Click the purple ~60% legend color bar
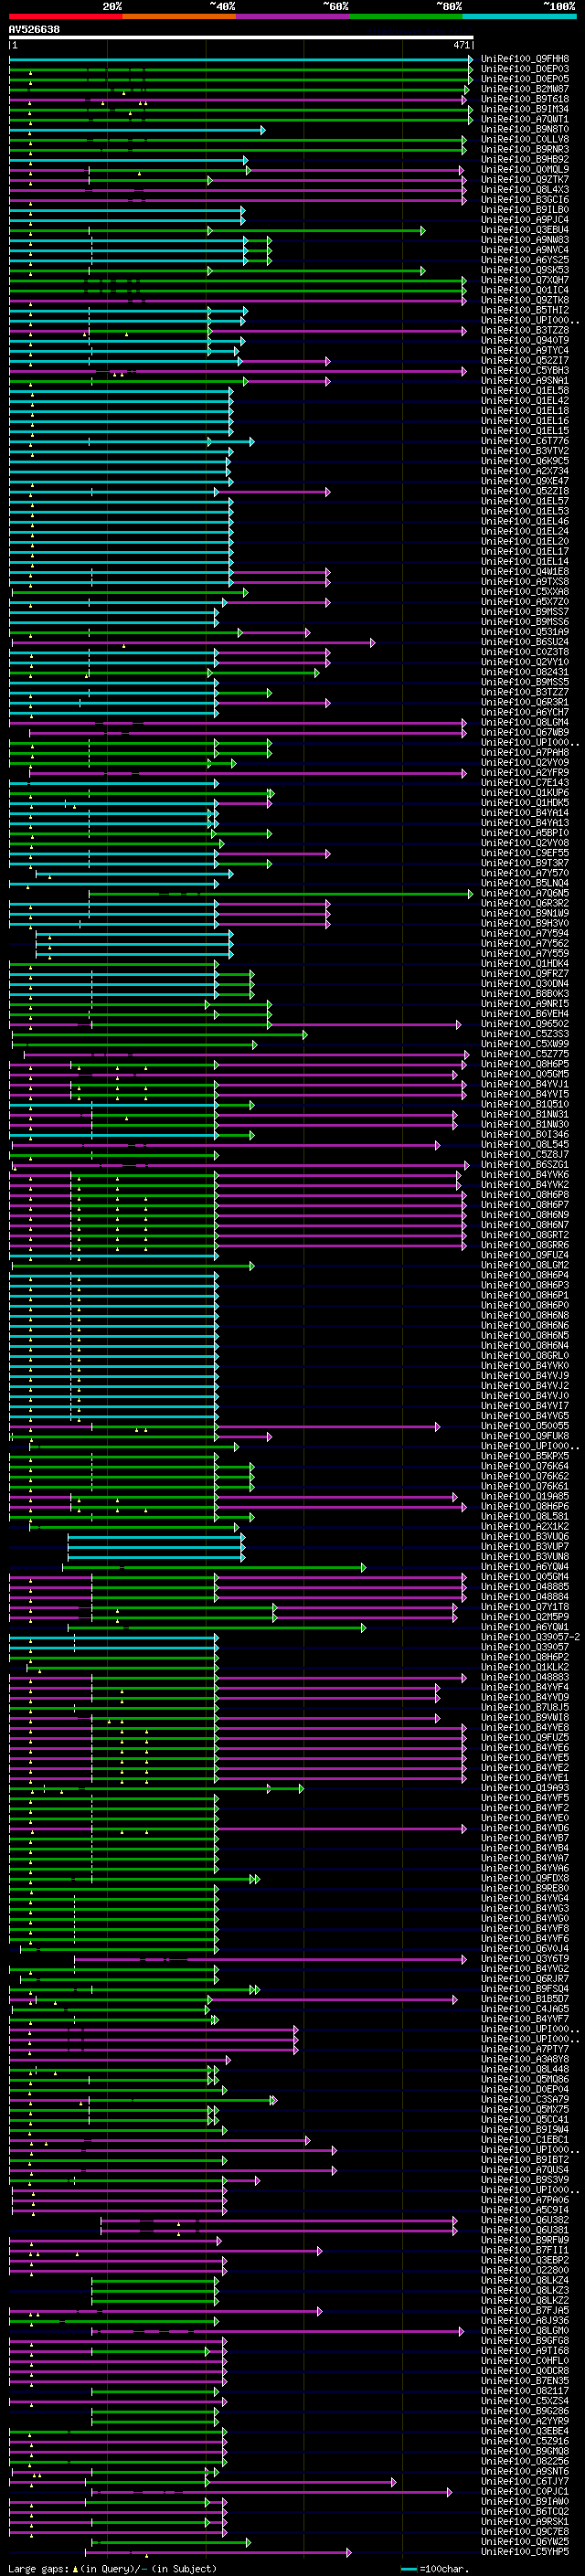Screen dimensions: 585x2576 [292, 16]
